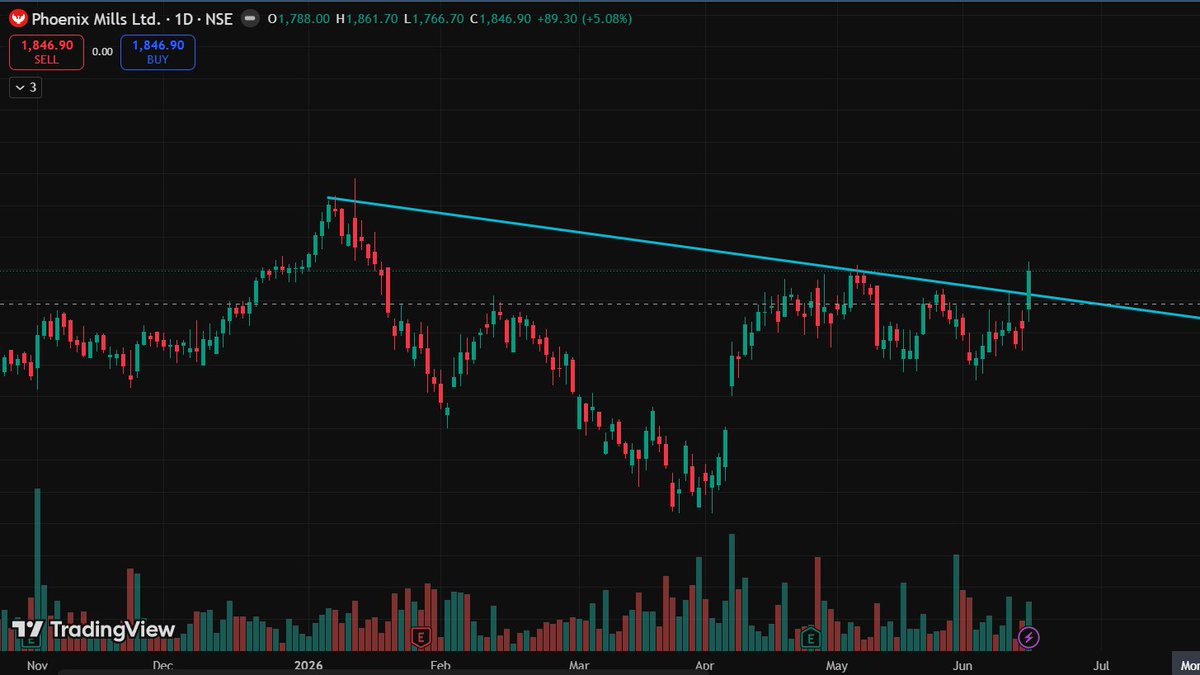
Task: Click the Apr label on time axis
Action: pos(705,665)
